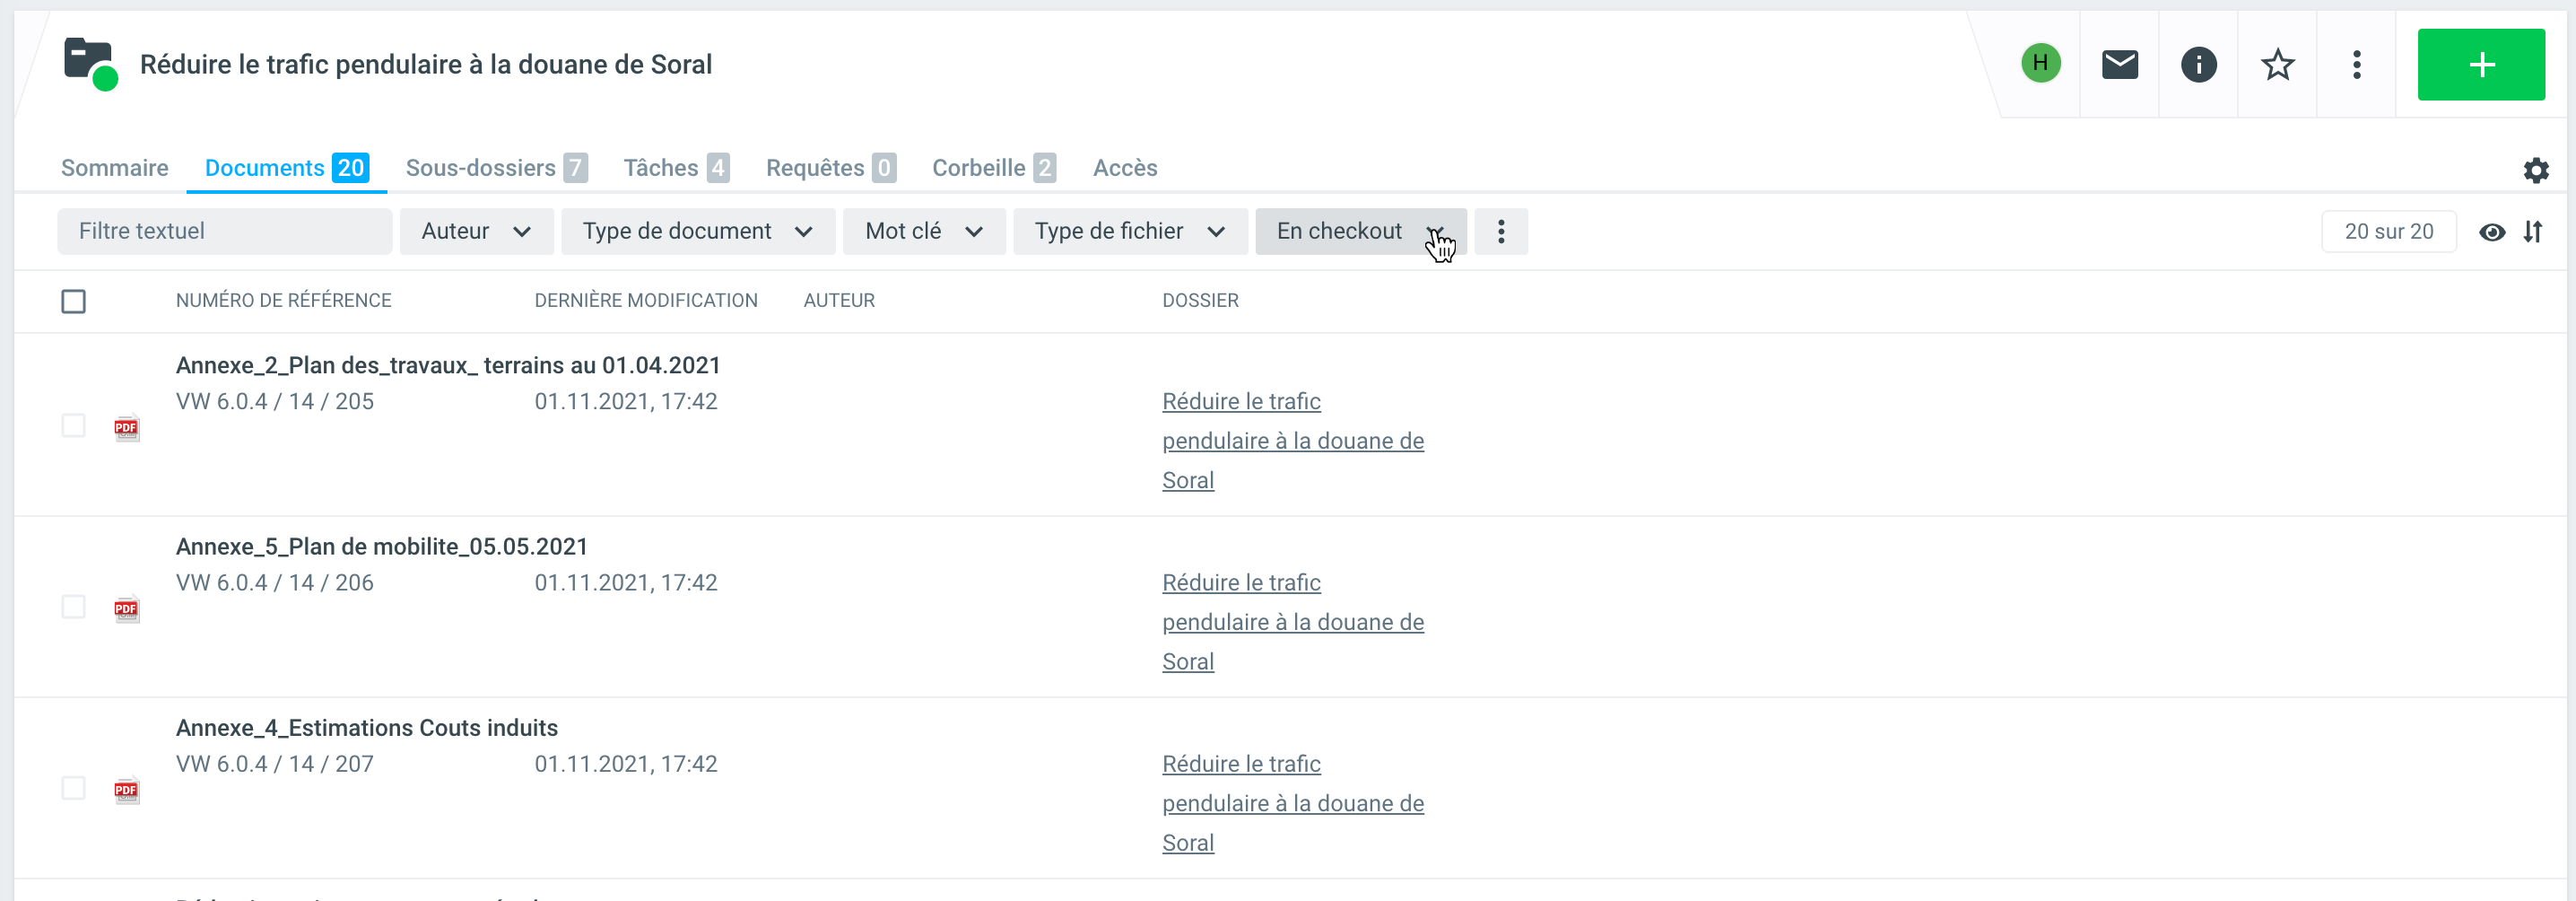Open the Type de document dropdown
Viewport: 2576px width, 901px height.
coord(697,232)
